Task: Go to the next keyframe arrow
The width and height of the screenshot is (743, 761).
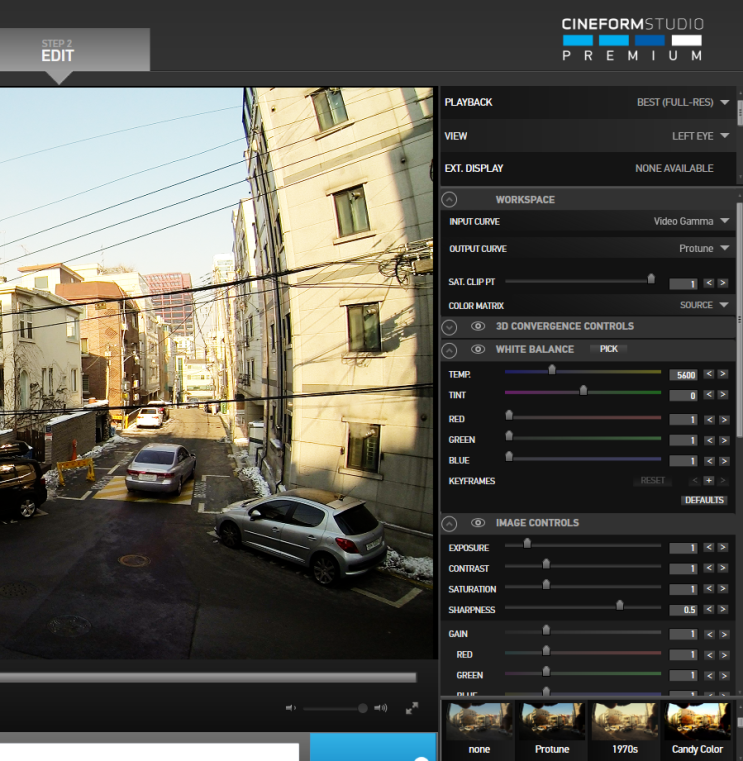Action: (723, 480)
